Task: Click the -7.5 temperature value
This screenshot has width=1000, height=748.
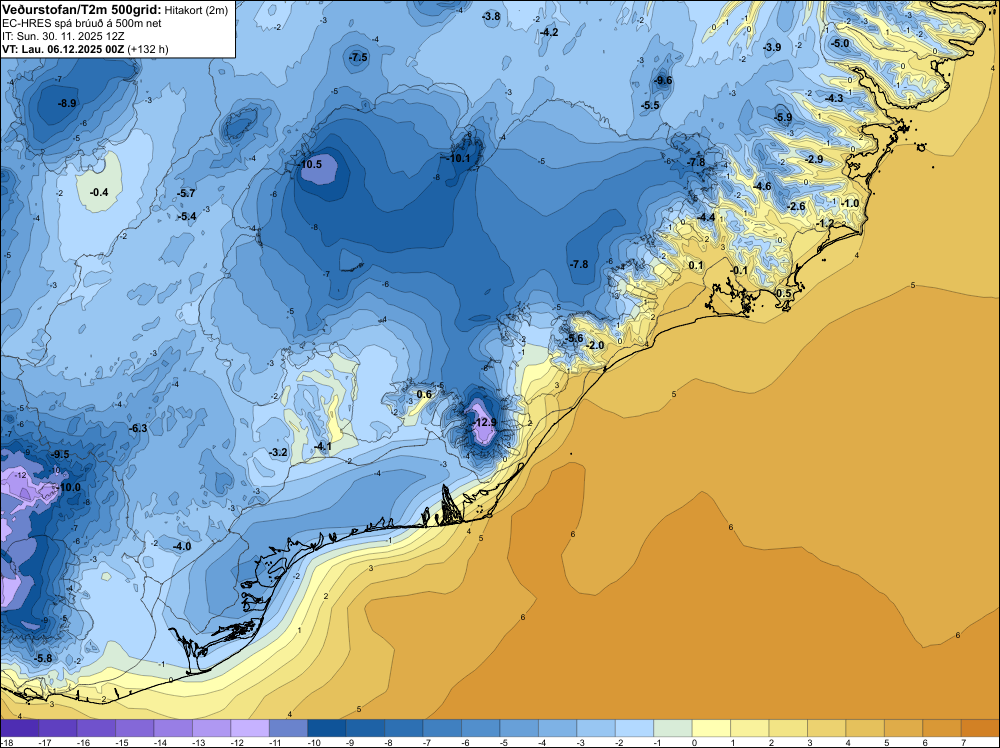Action: (358, 57)
